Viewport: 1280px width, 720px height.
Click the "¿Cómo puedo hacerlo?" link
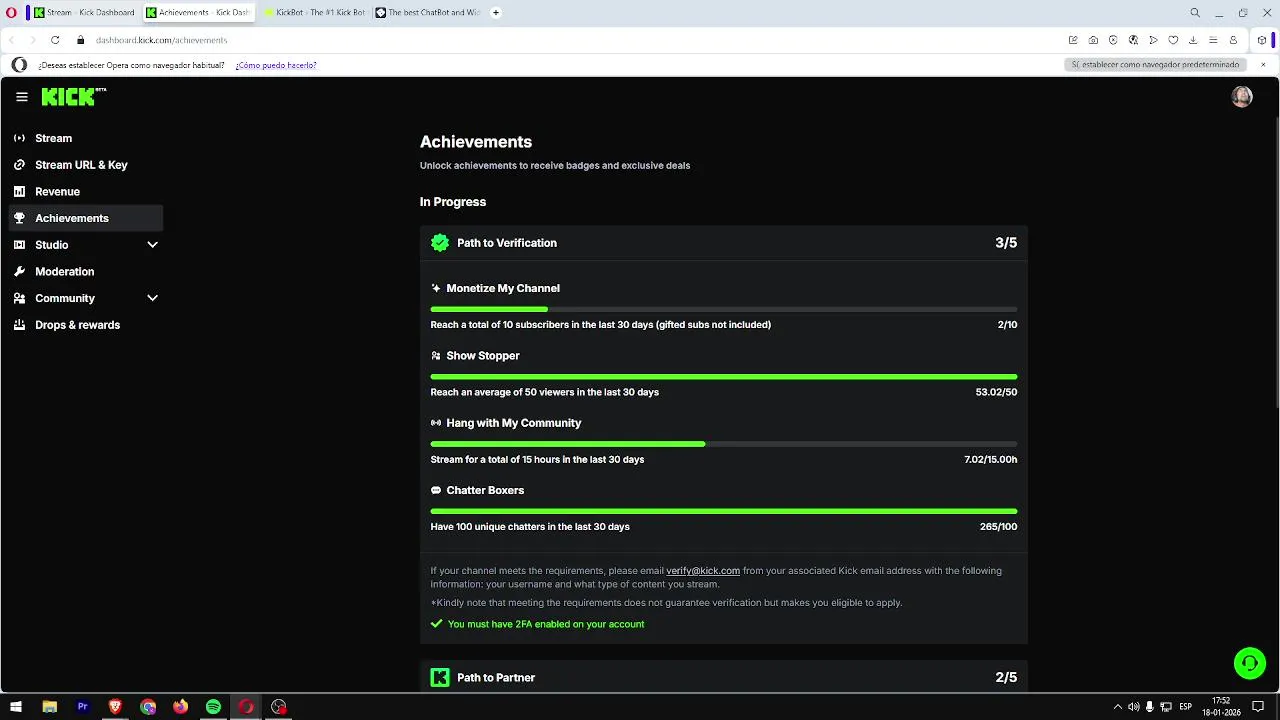pyautogui.click(x=276, y=65)
